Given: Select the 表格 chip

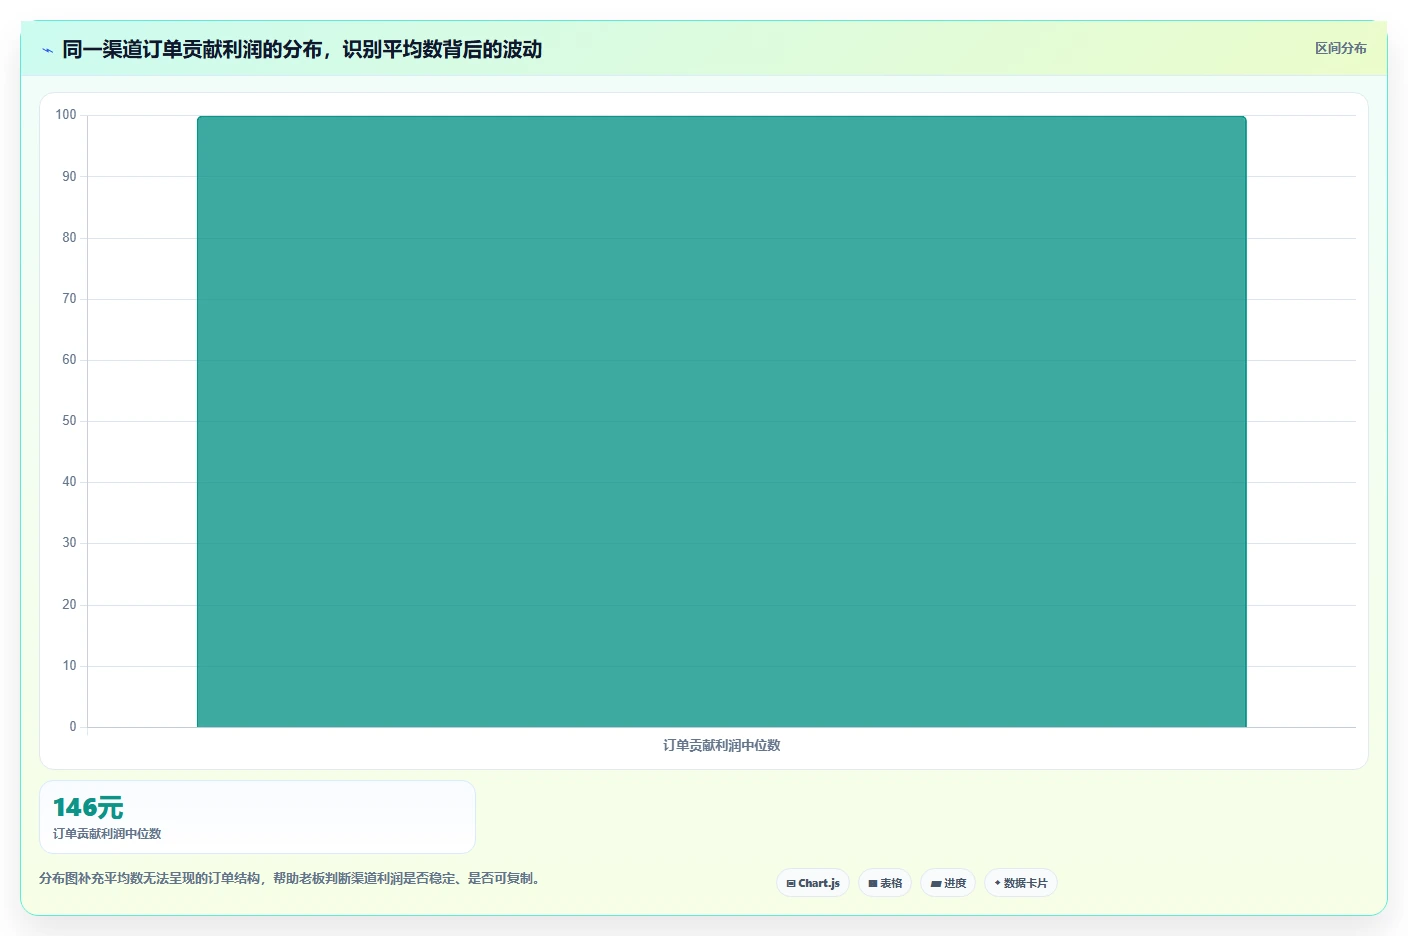Looking at the screenshot, I should tap(885, 883).
